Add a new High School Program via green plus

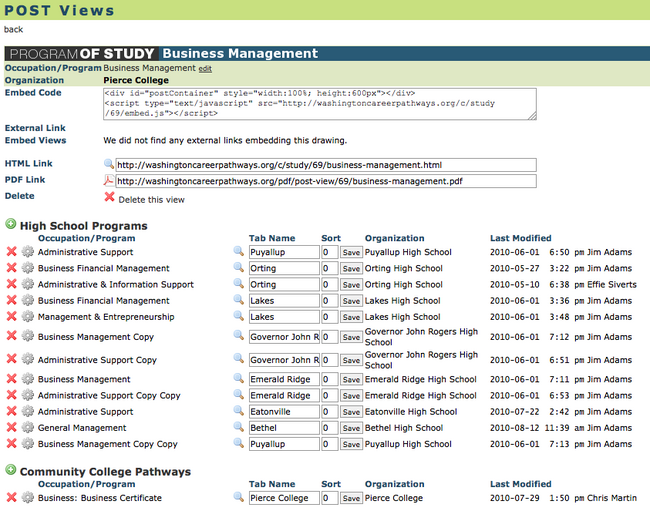pyautogui.click(x=10, y=224)
